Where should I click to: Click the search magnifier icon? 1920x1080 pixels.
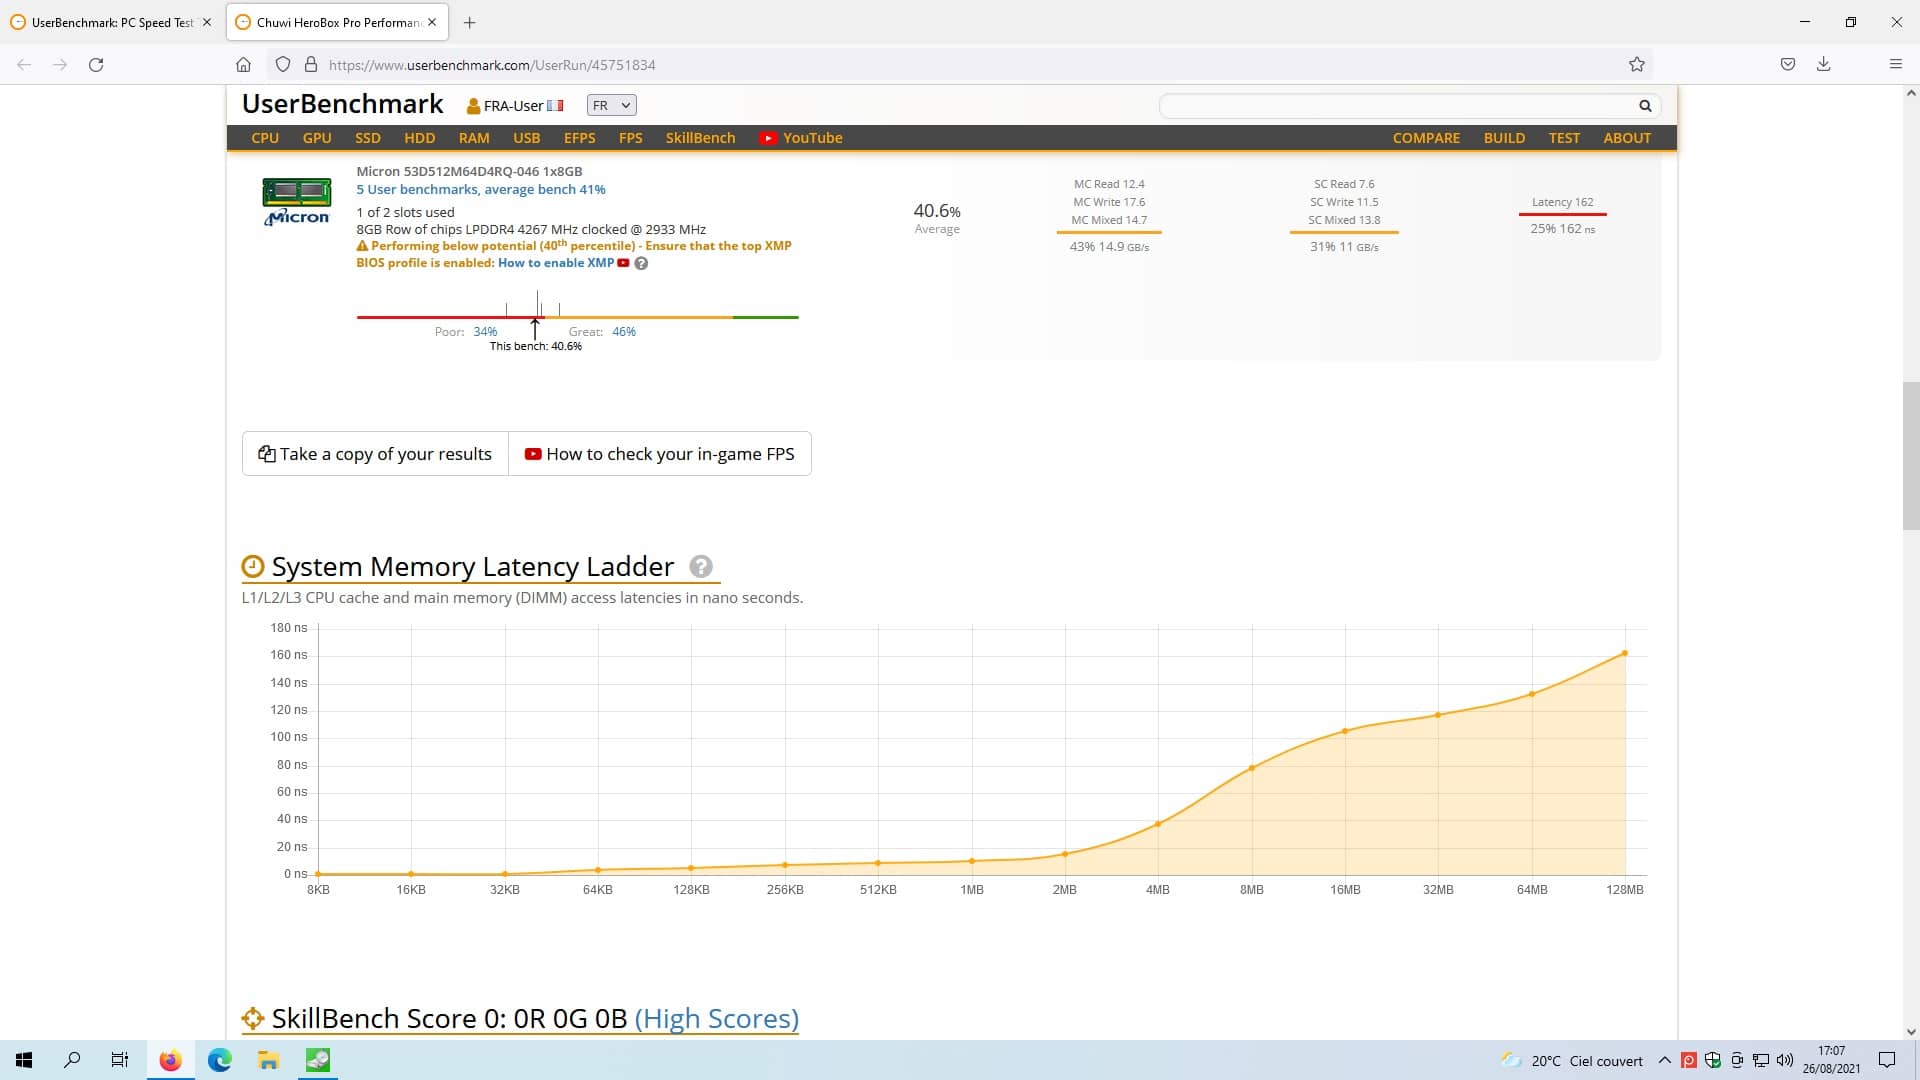pyautogui.click(x=1645, y=105)
